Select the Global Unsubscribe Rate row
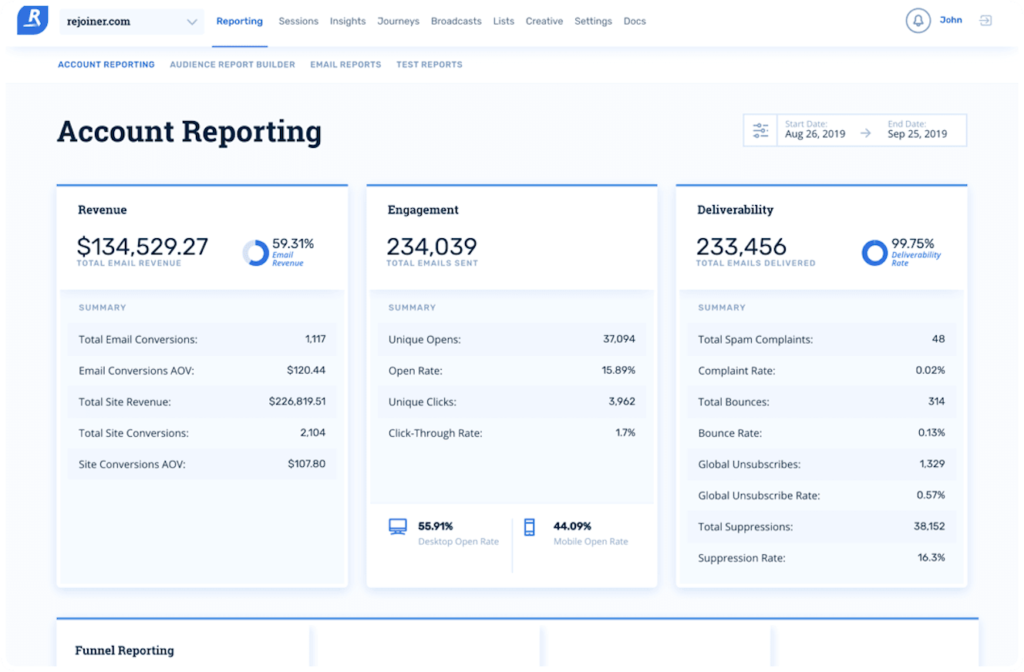This screenshot has width=1024, height=672. pyautogui.click(x=821, y=496)
